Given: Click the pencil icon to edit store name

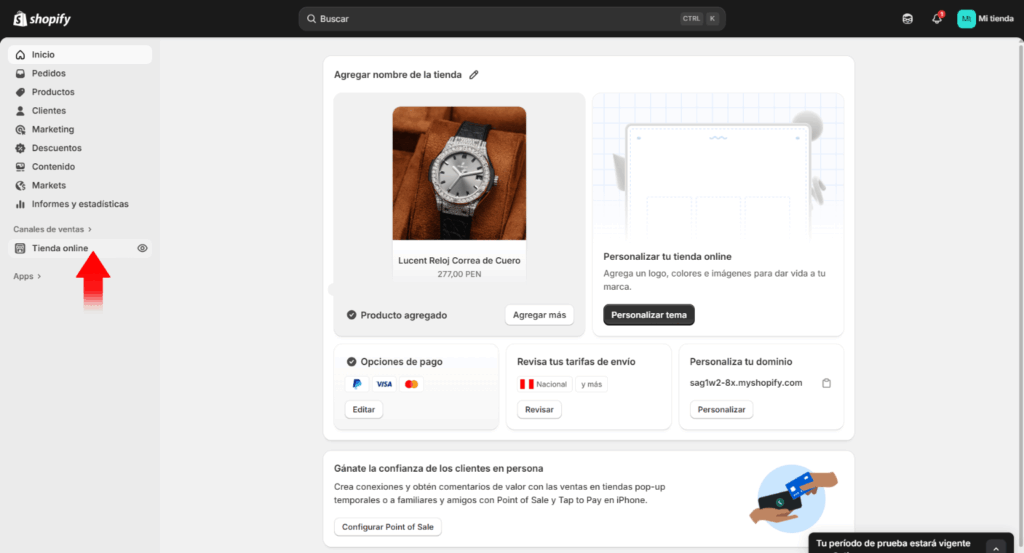Looking at the screenshot, I should pos(474,75).
